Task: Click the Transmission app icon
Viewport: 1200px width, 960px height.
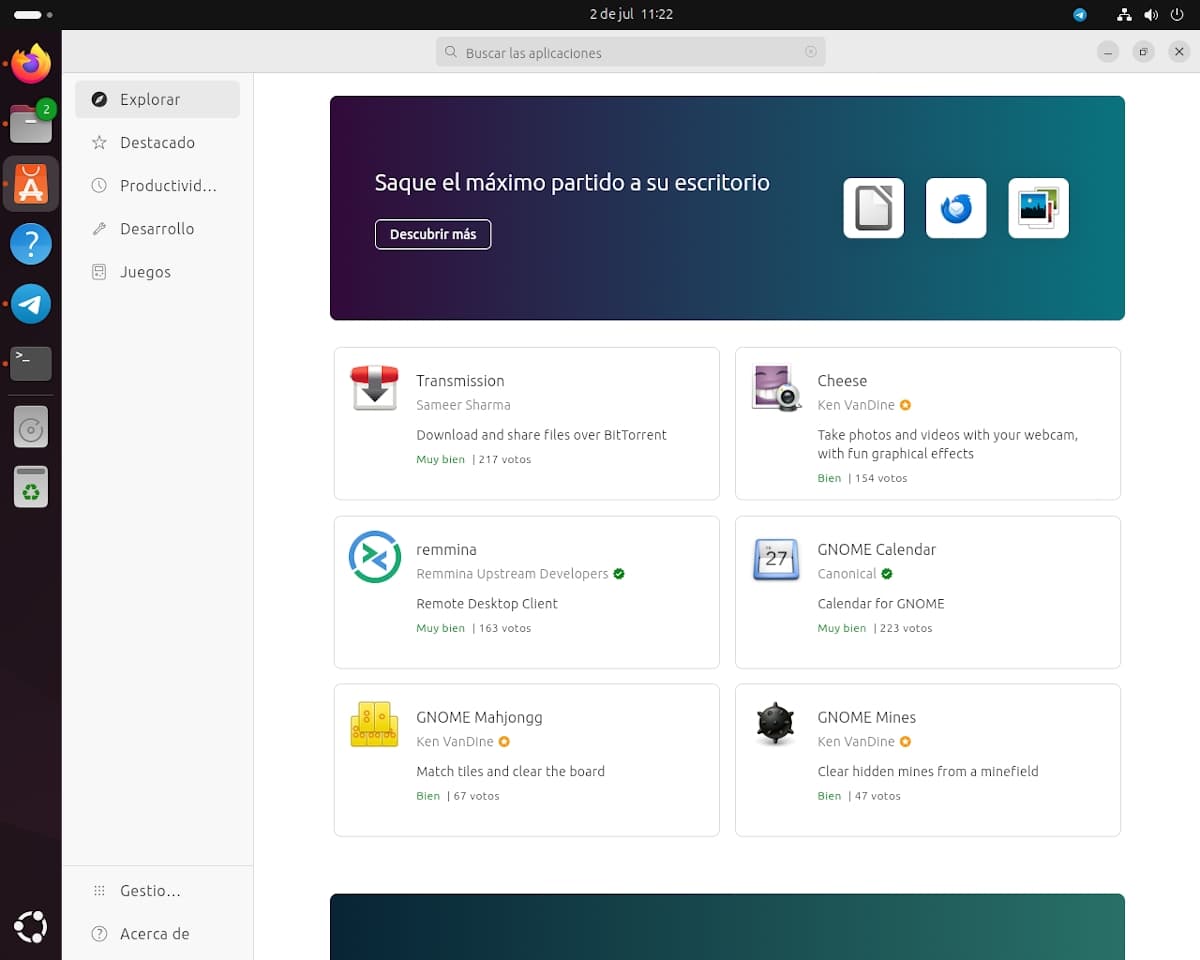Action: click(374, 388)
